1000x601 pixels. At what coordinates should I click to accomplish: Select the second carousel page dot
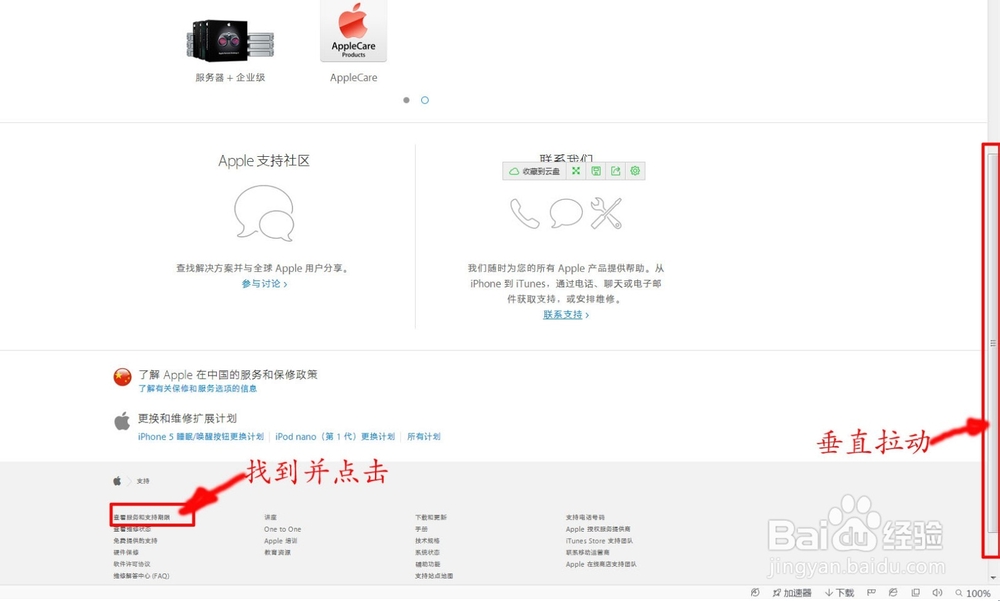(425, 100)
